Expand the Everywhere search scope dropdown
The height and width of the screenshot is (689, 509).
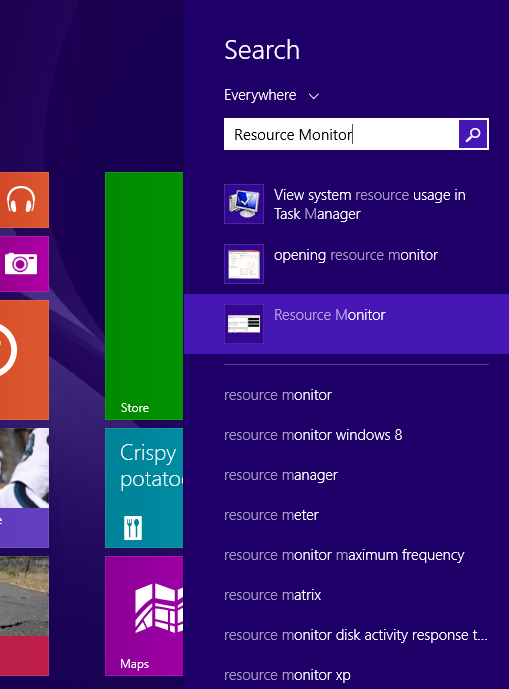click(x=271, y=95)
